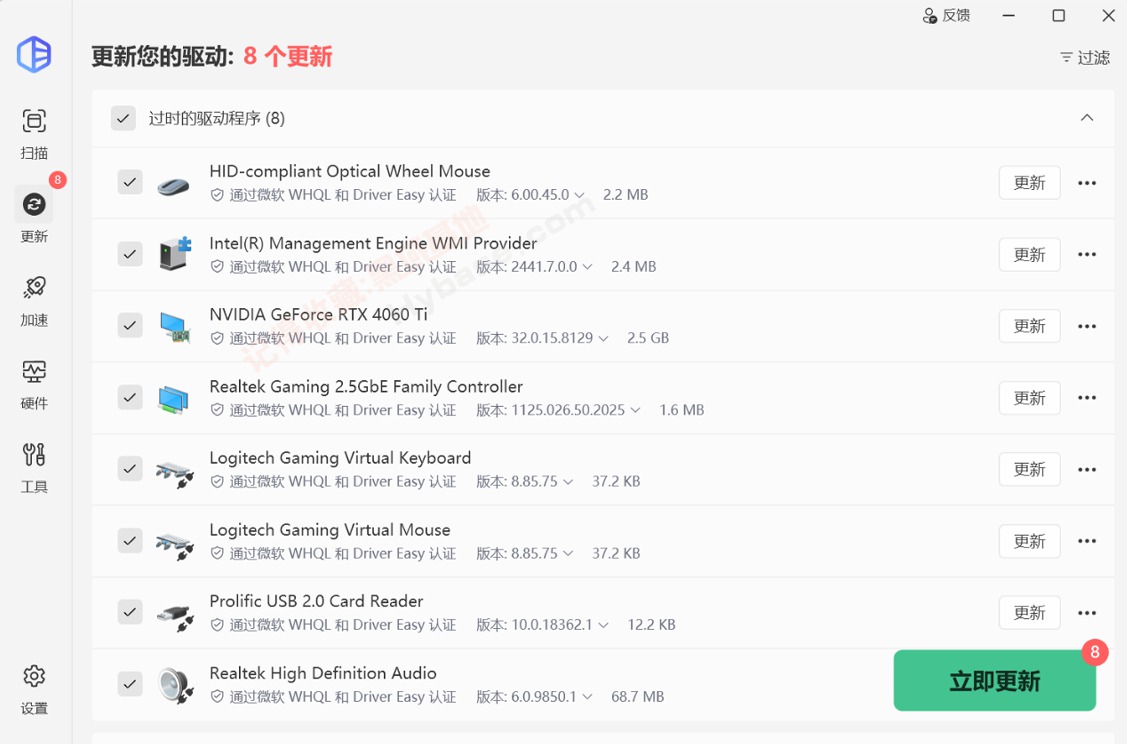The width and height of the screenshot is (1127, 744).
Task: Click the Driver Easy logo icon
Action: [x=34, y=55]
